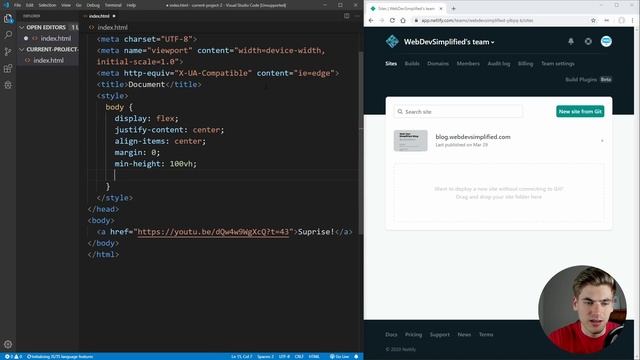Switch to Netlify Builds tab
The height and width of the screenshot is (360, 640).
[x=412, y=64]
